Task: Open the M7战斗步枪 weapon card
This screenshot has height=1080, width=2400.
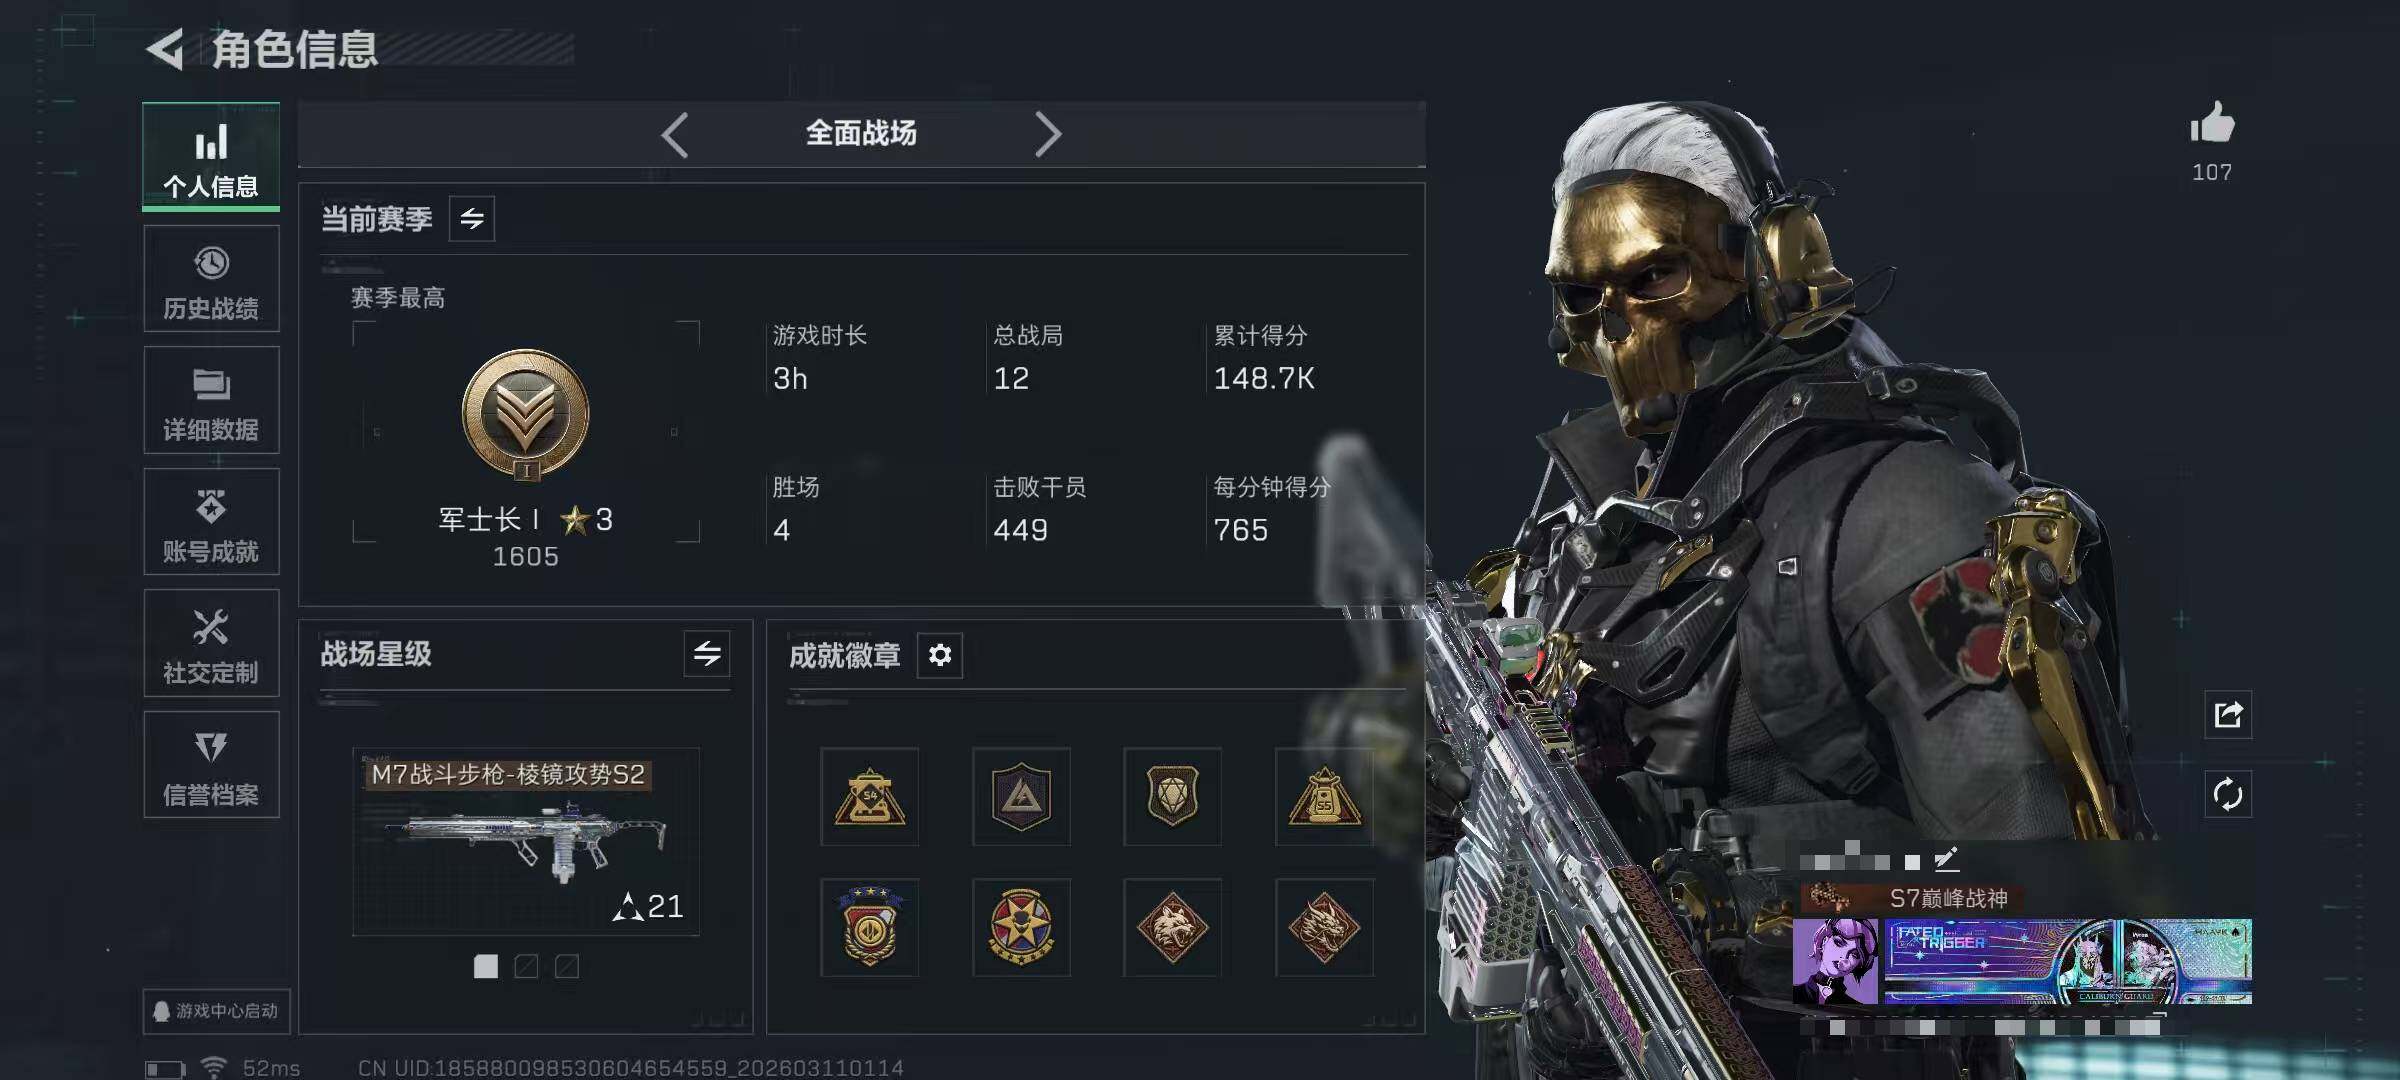Action: [x=526, y=842]
